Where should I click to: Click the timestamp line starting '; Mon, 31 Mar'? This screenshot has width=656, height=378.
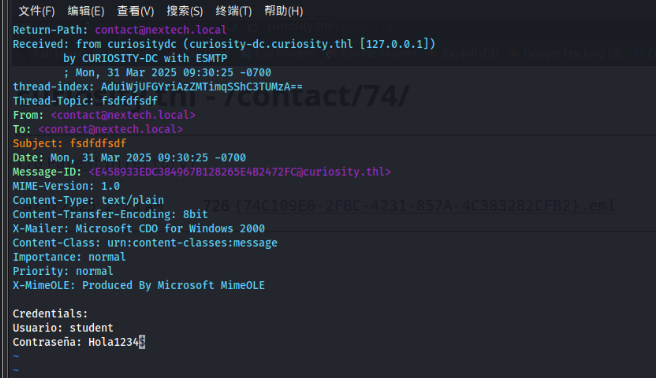167,73
